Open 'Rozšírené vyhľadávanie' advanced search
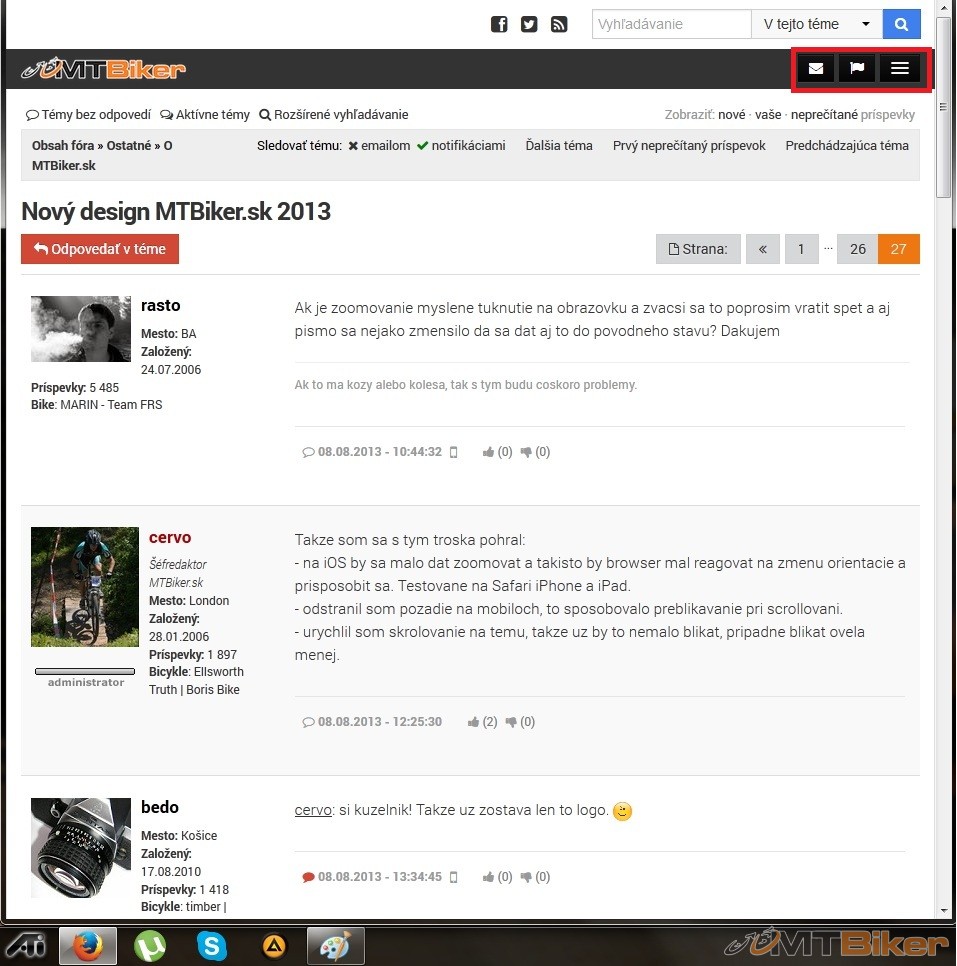 [334, 115]
